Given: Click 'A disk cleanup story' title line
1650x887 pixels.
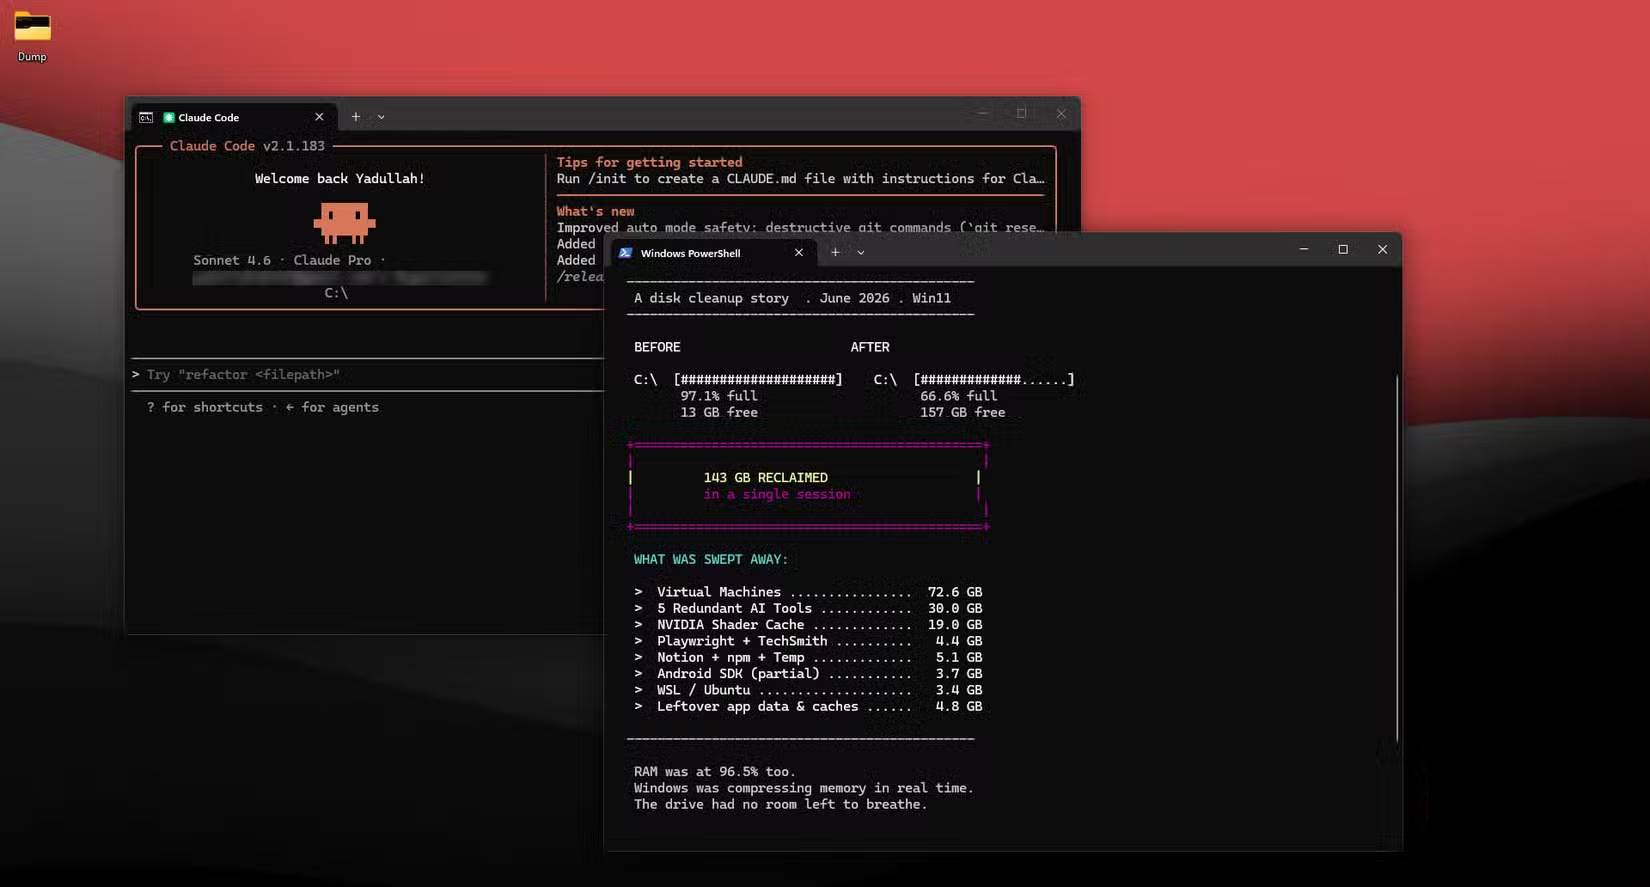Looking at the screenshot, I should (792, 298).
